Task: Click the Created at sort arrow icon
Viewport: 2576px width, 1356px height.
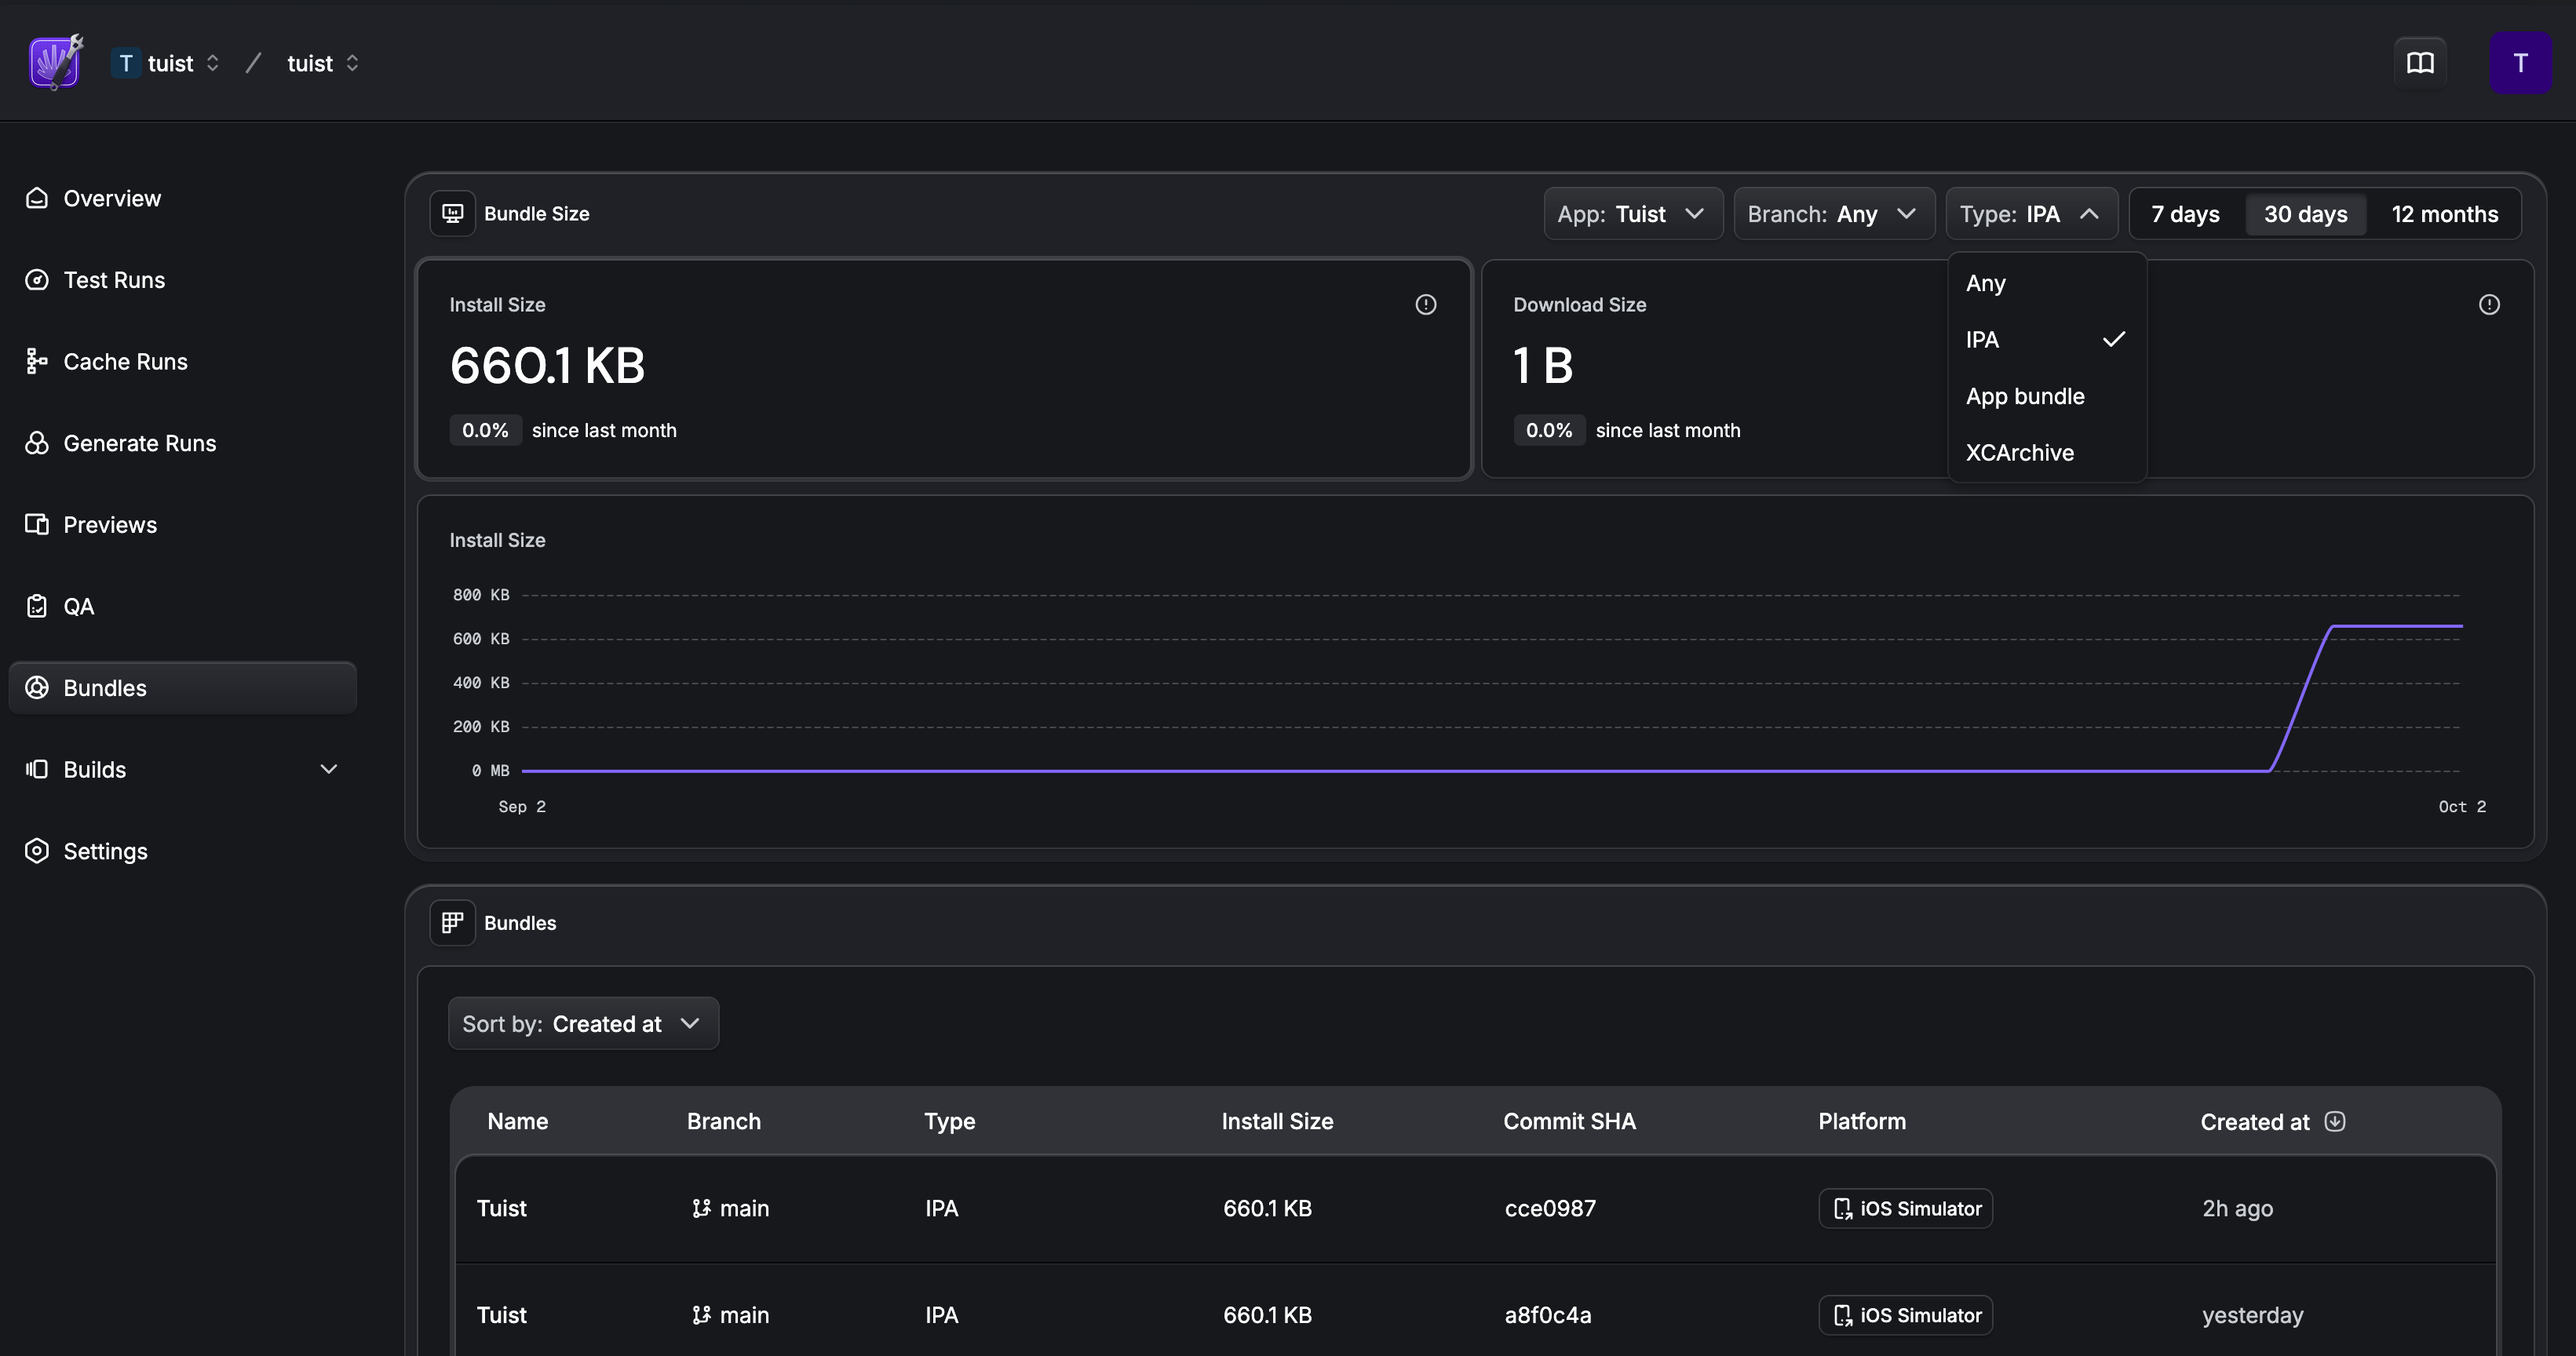Action: coord(2334,1121)
